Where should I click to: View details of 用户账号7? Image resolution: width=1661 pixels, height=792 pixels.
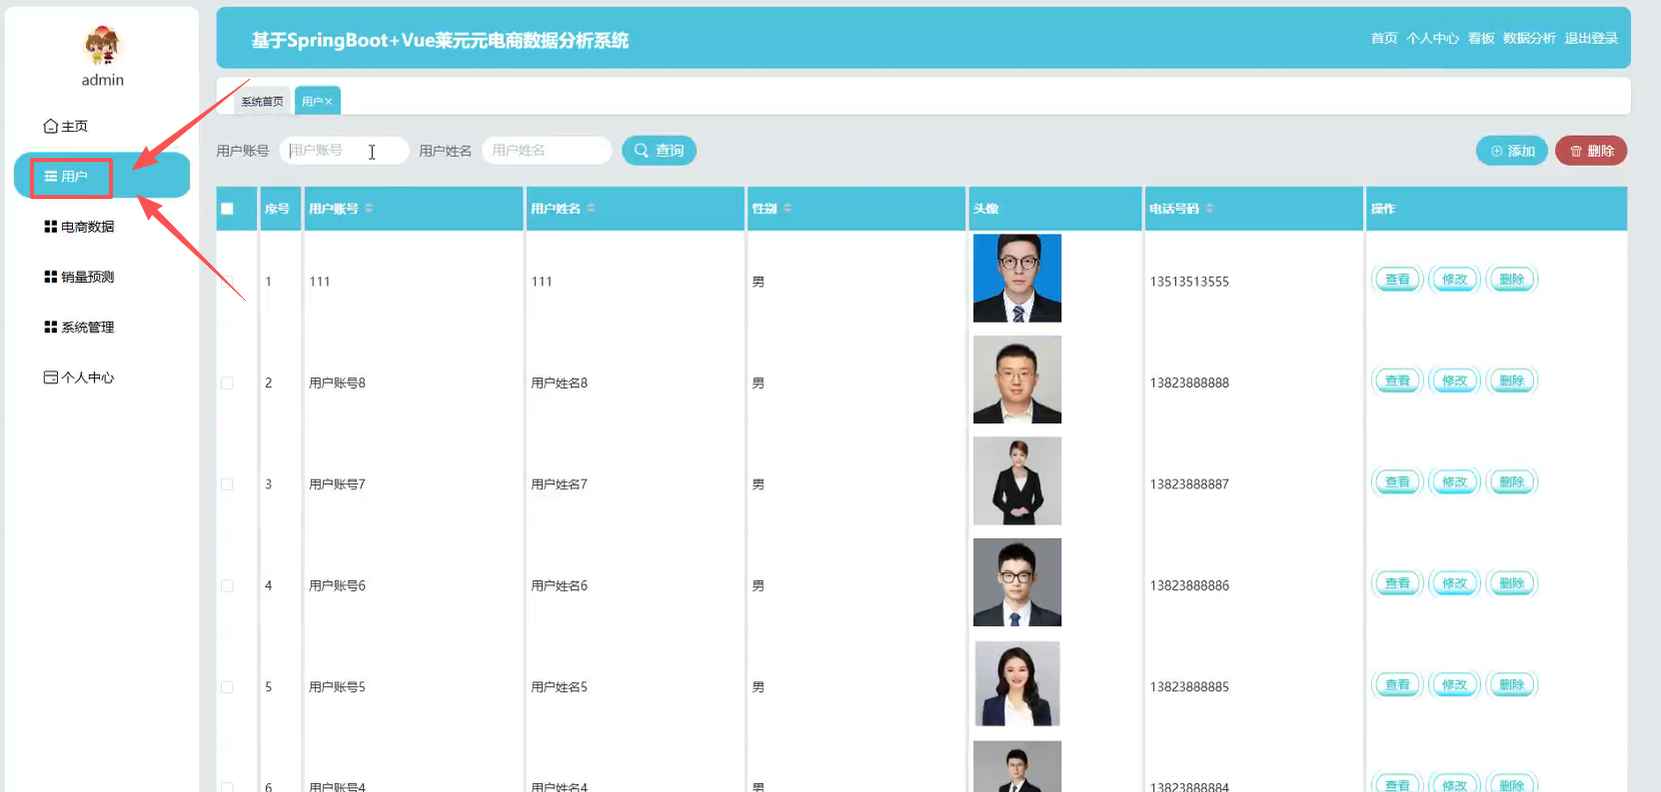pos(1397,482)
